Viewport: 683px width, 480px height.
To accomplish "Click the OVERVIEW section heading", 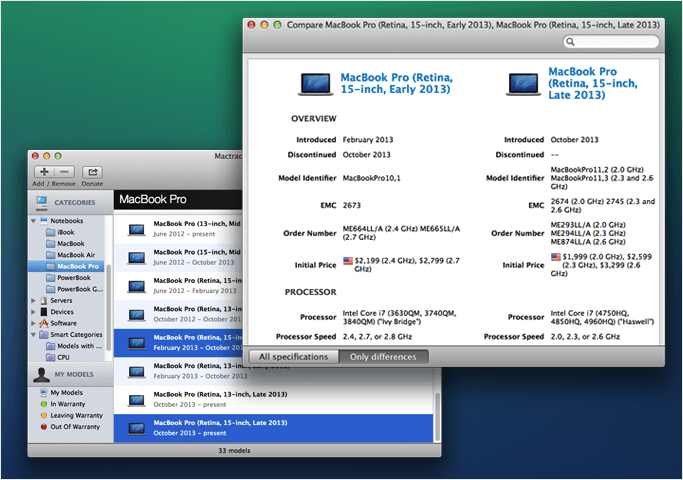I will coord(314,118).
